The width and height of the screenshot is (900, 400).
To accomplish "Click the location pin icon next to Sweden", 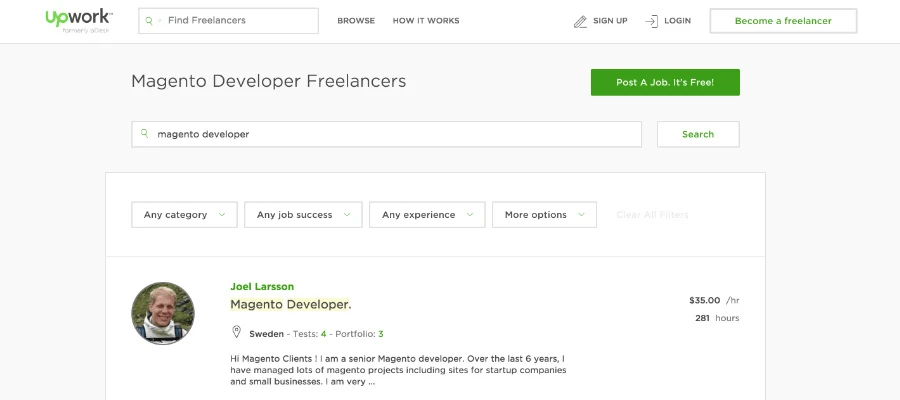I will tap(237, 333).
